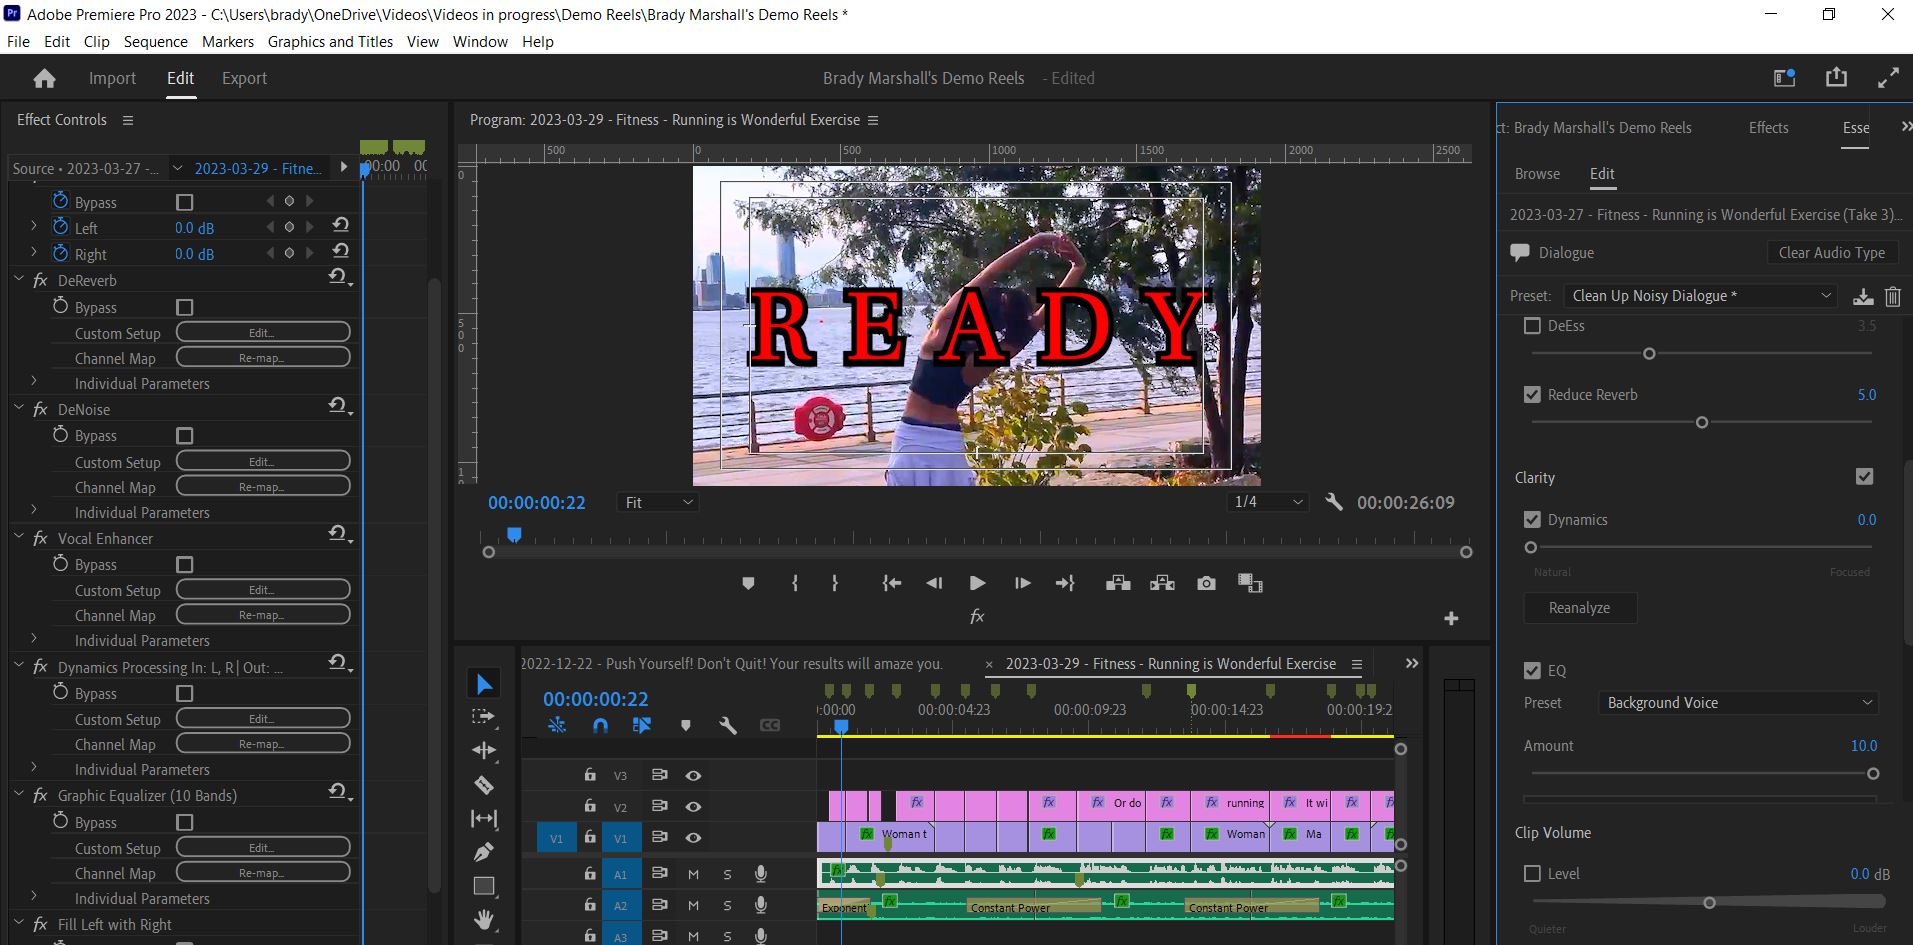Click Export Frame camera icon
The image size is (1913, 945).
(1207, 583)
